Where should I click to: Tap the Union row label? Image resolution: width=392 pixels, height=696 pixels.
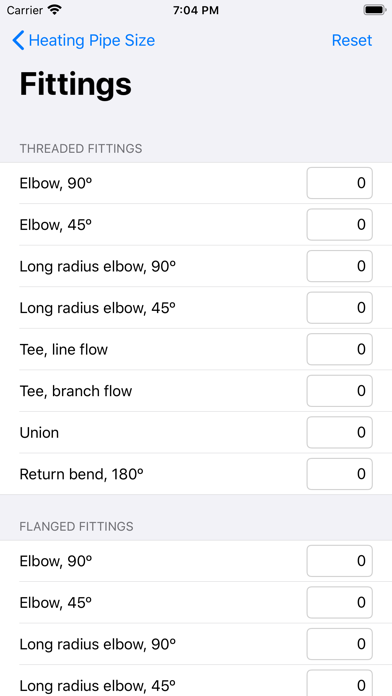click(x=39, y=432)
